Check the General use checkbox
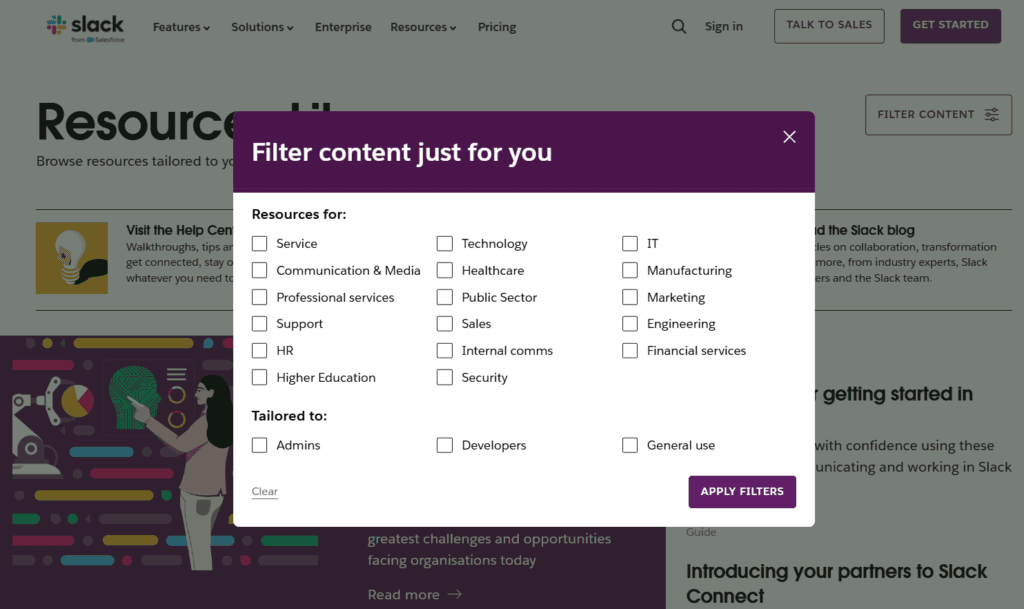 pyautogui.click(x=630, y=445)
